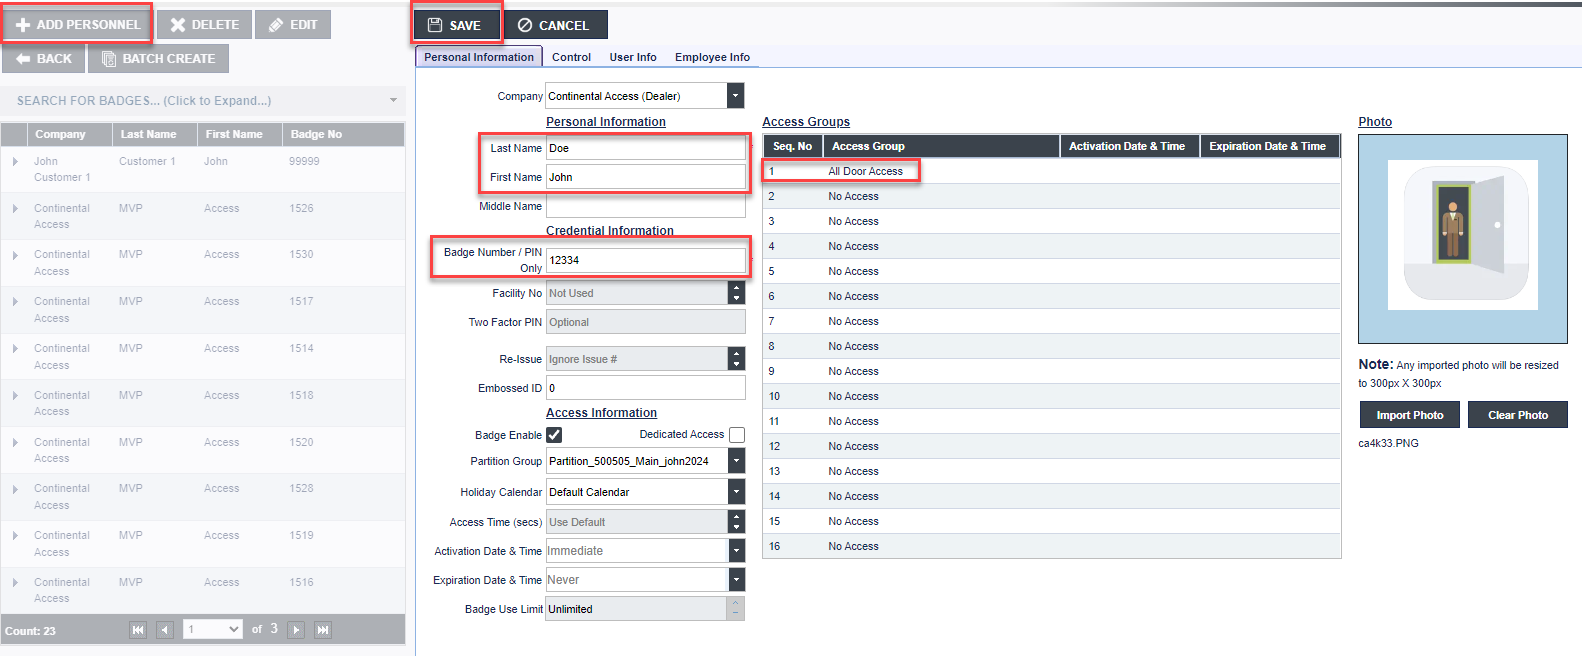Screen dimensions: 1582x656
Task: Click the Middle Name input field
Action: click(645, 207)
